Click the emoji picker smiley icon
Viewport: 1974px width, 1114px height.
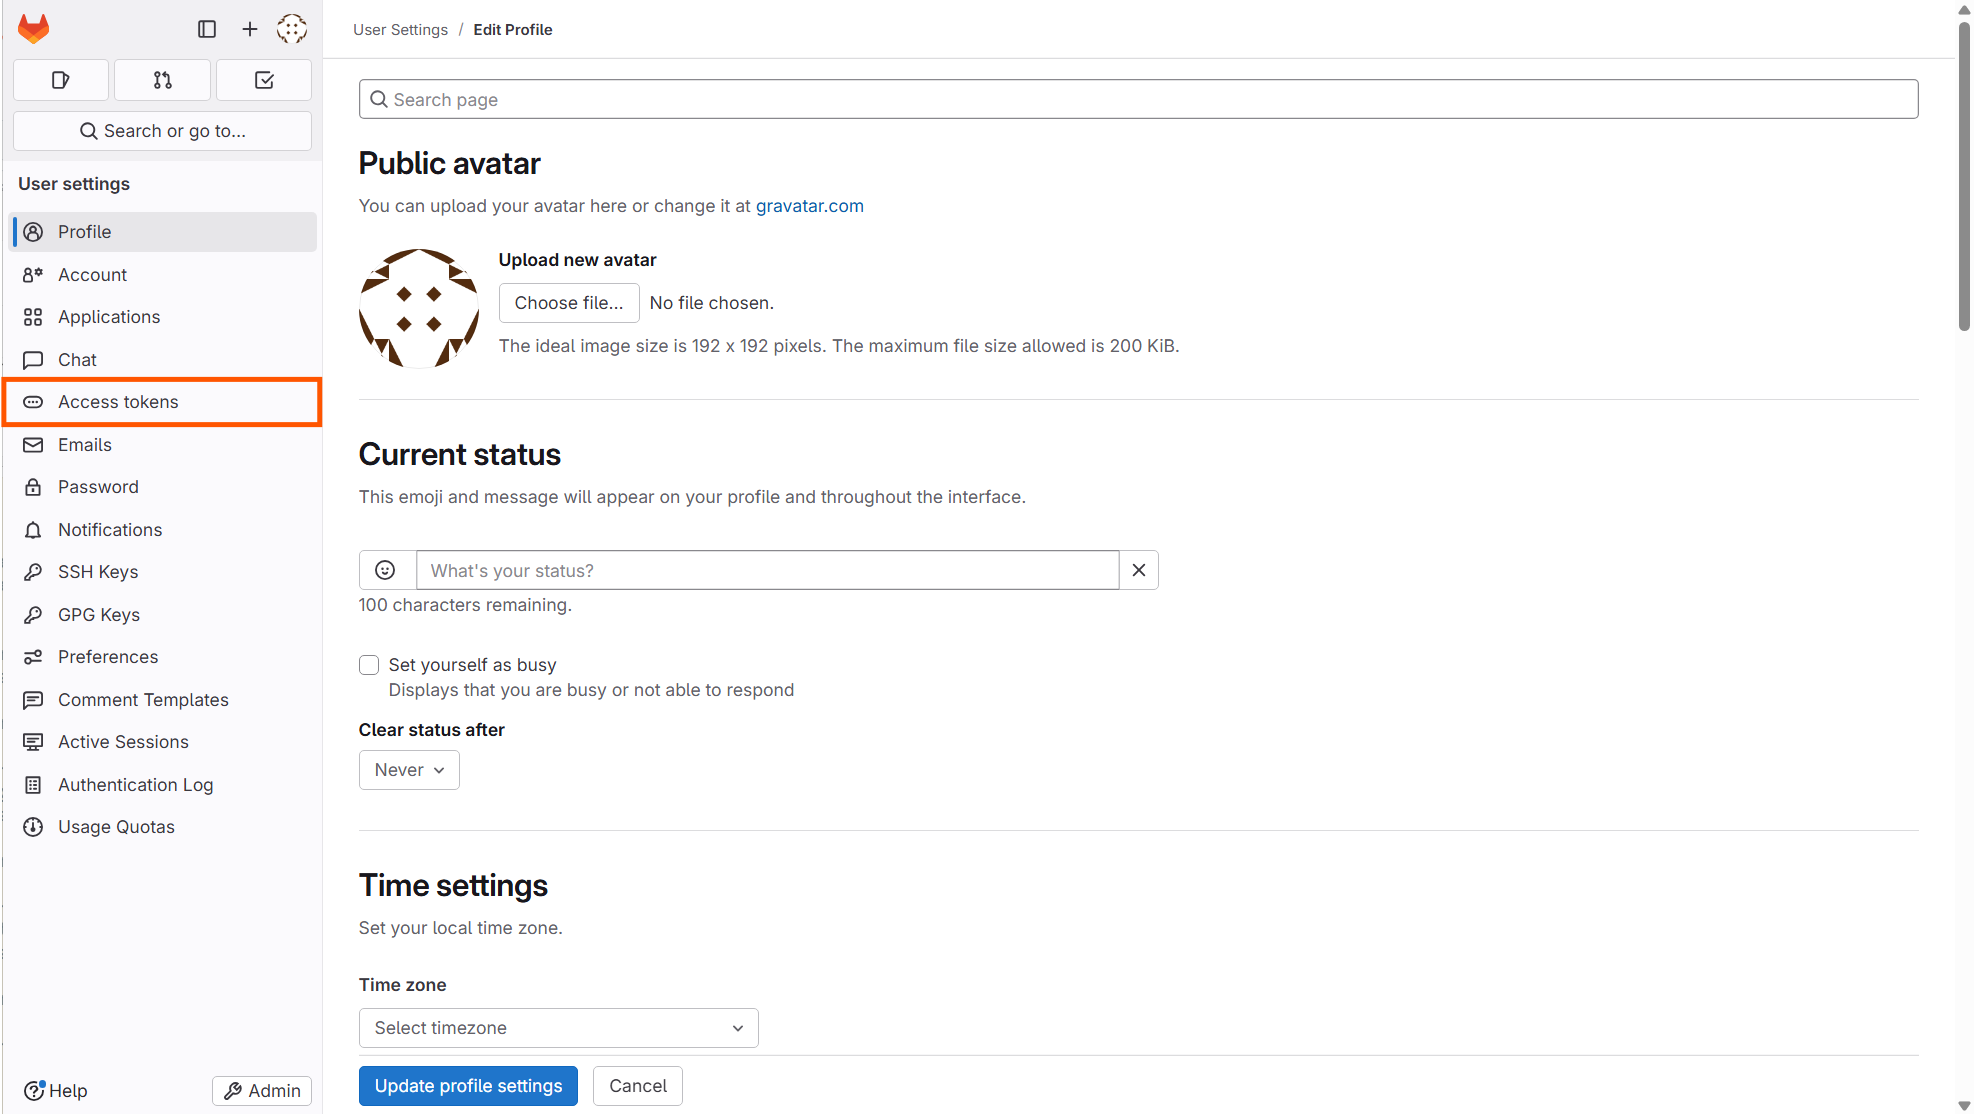pos(385,570)
